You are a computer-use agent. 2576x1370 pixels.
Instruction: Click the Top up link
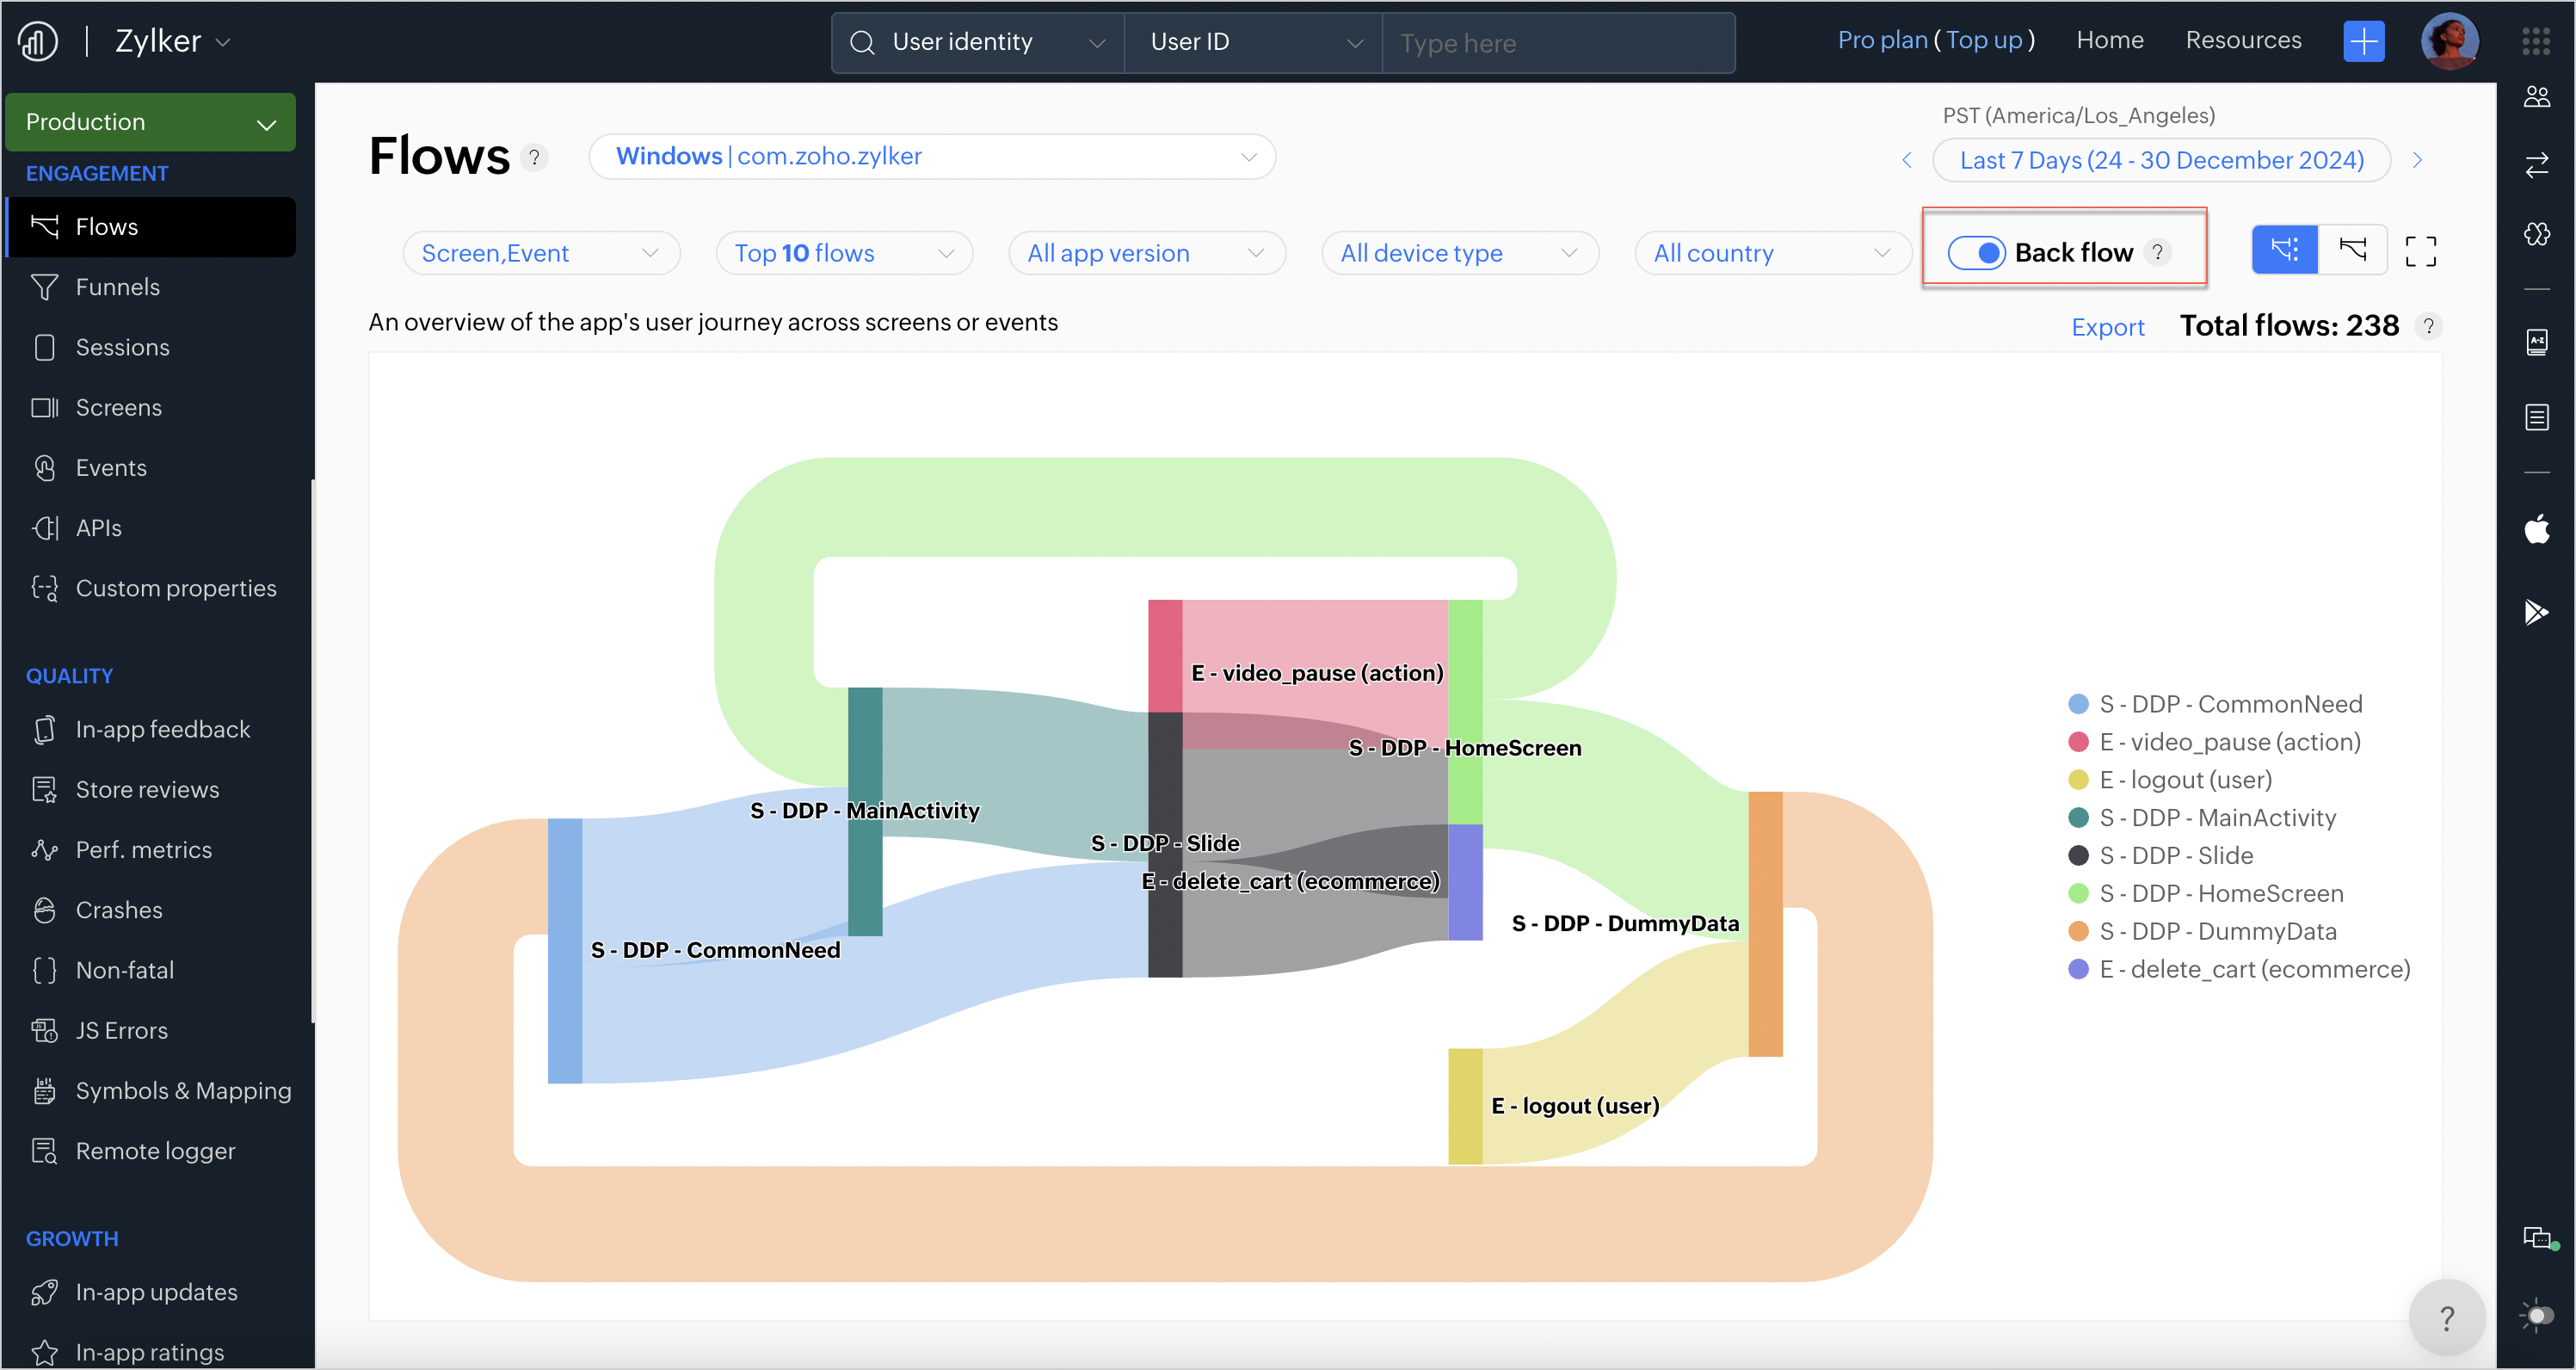(1983, 40)
